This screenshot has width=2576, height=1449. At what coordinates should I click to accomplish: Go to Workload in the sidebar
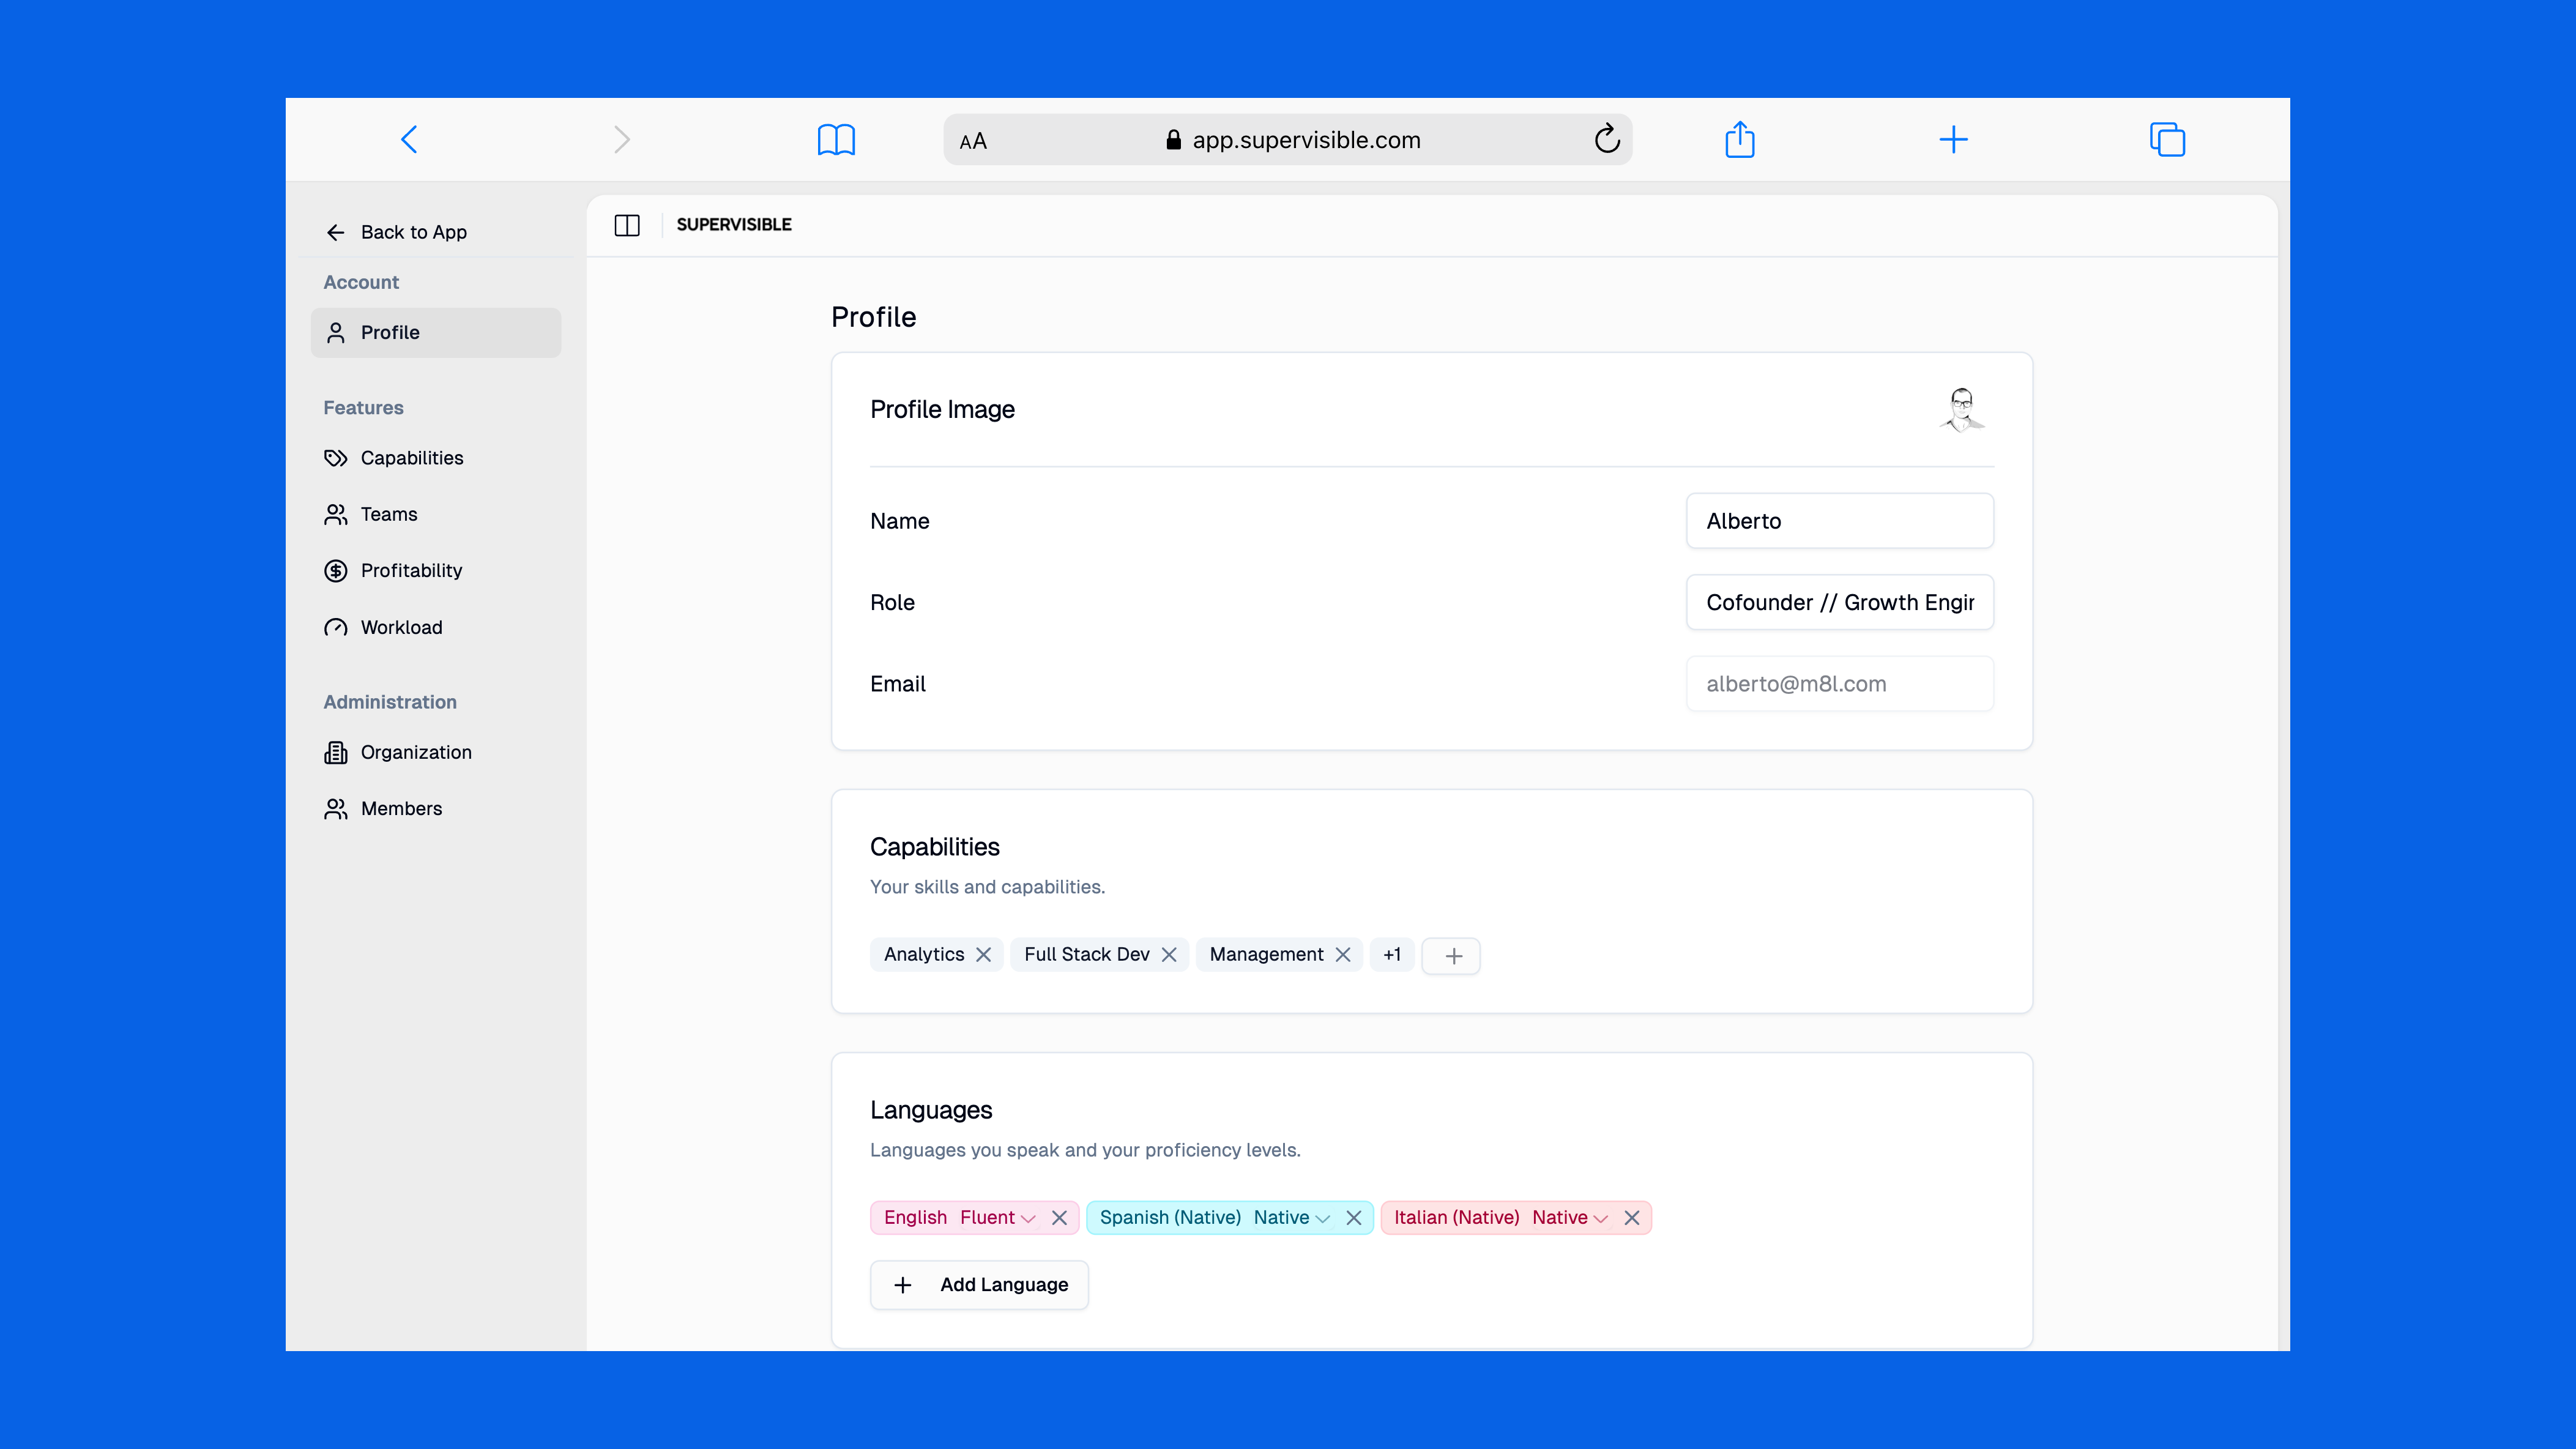pyautogui.click(x=400, y=627)
